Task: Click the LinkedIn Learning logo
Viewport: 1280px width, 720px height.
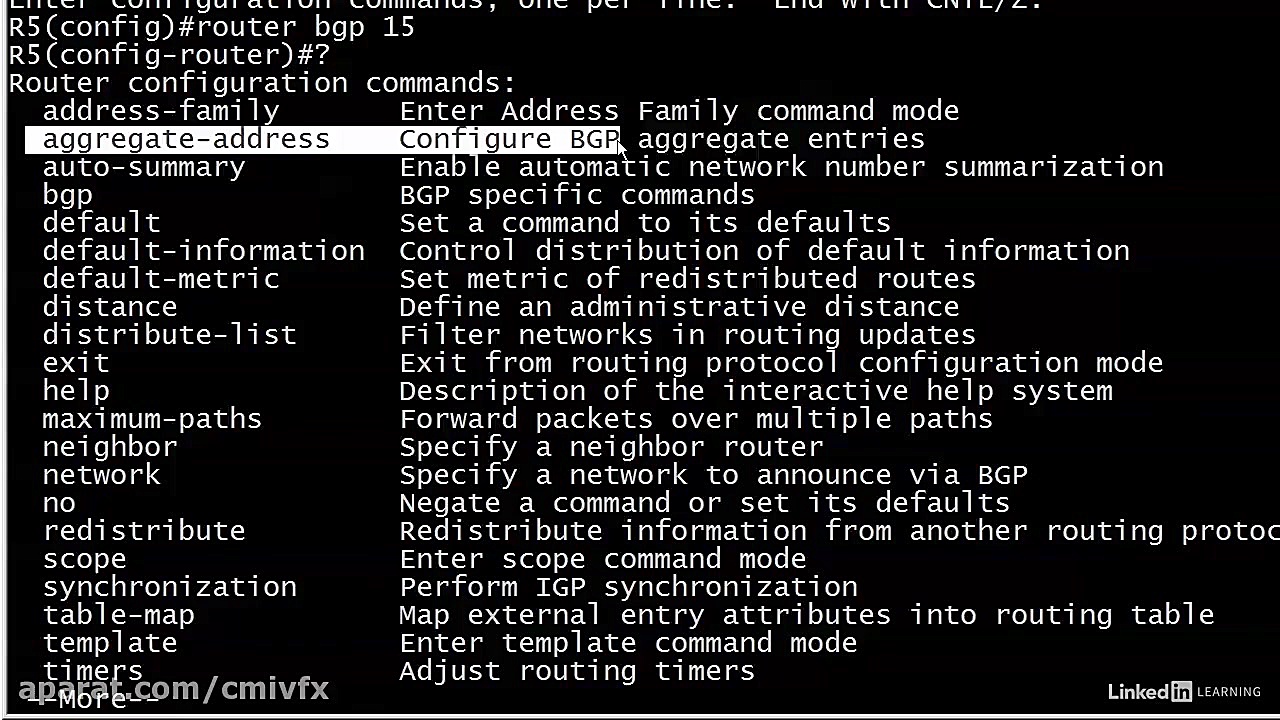Action: click(1183, 692)
